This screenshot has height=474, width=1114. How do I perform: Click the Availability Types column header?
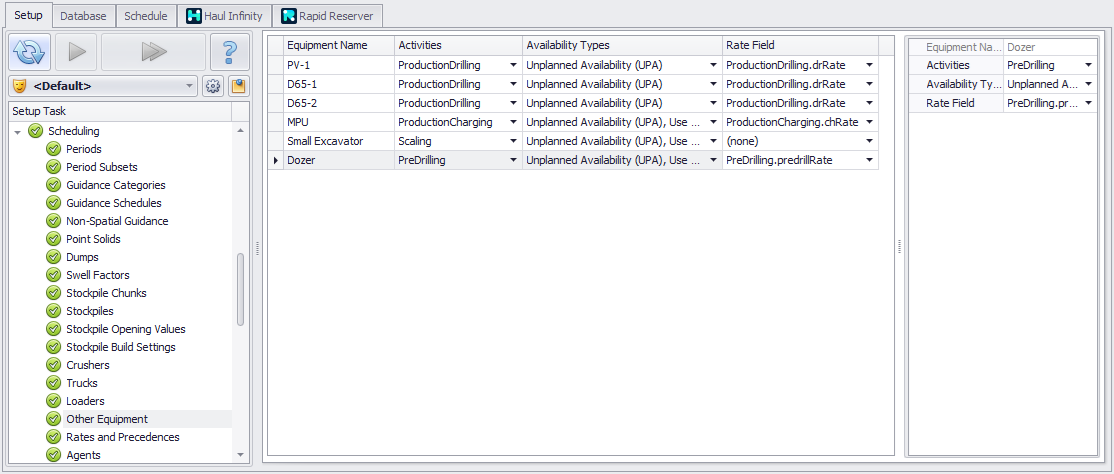622,45
